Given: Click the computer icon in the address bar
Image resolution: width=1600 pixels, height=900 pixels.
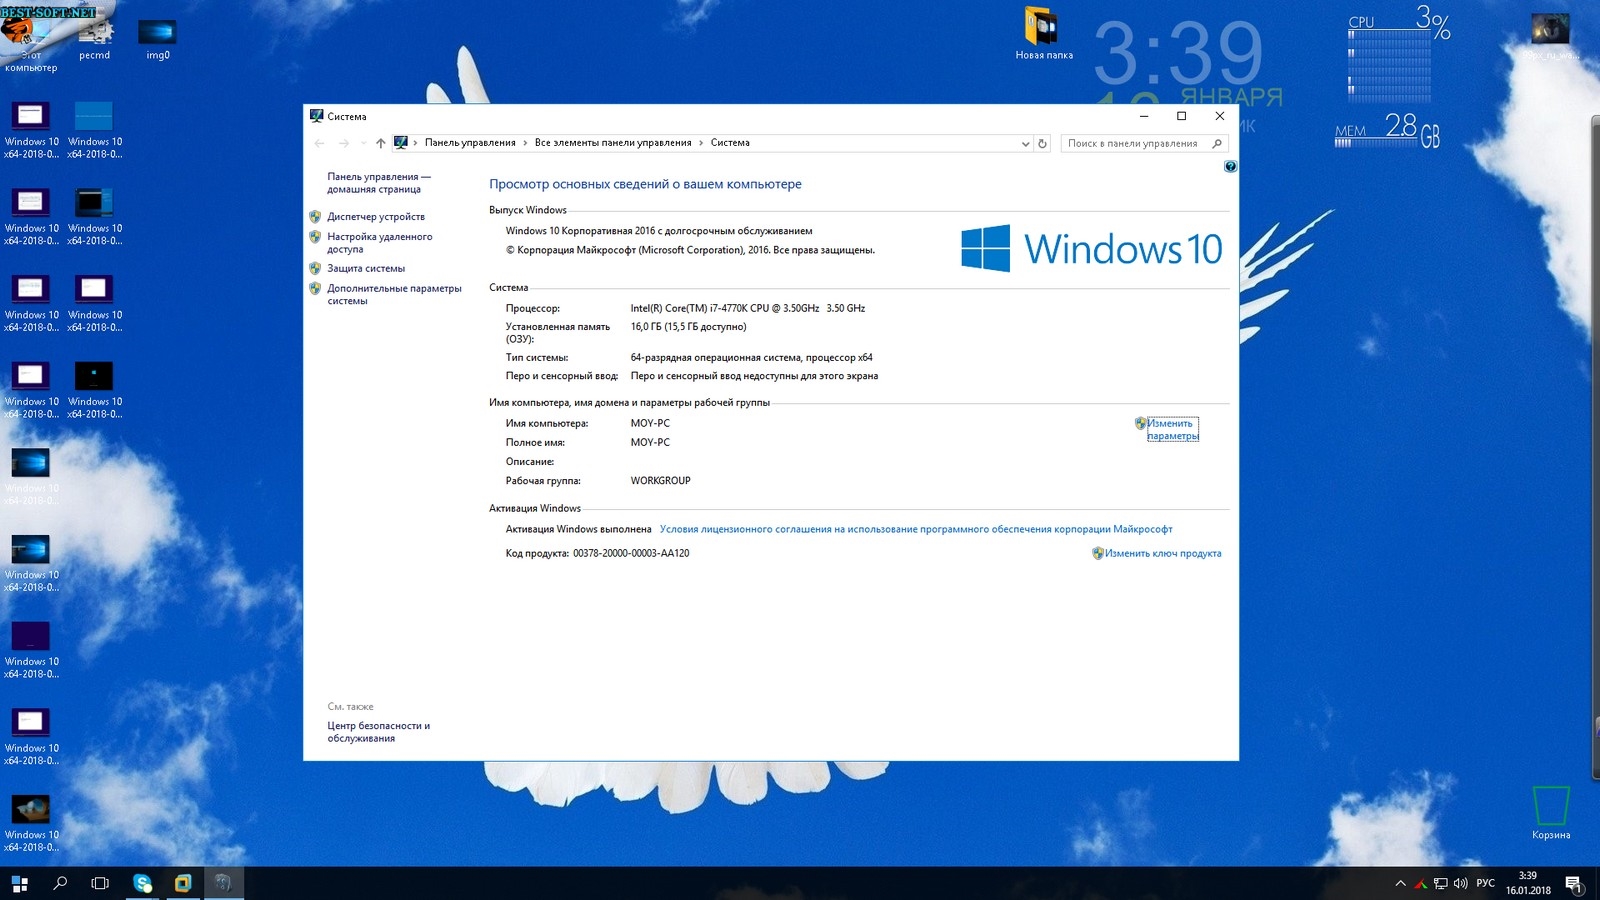Looking at the screenshot, I should point(401,143).
